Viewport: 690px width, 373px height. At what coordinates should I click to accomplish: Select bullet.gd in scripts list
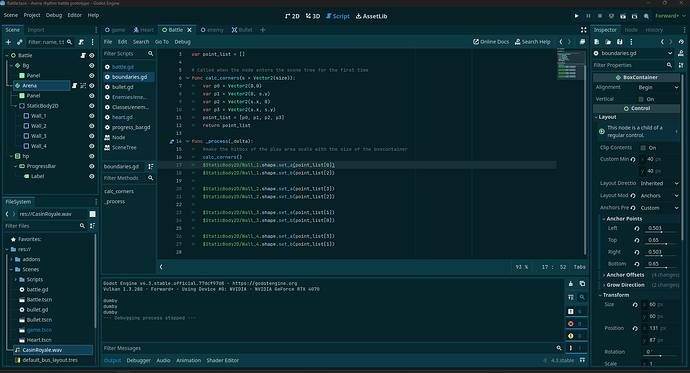click(x=122, y=87)
